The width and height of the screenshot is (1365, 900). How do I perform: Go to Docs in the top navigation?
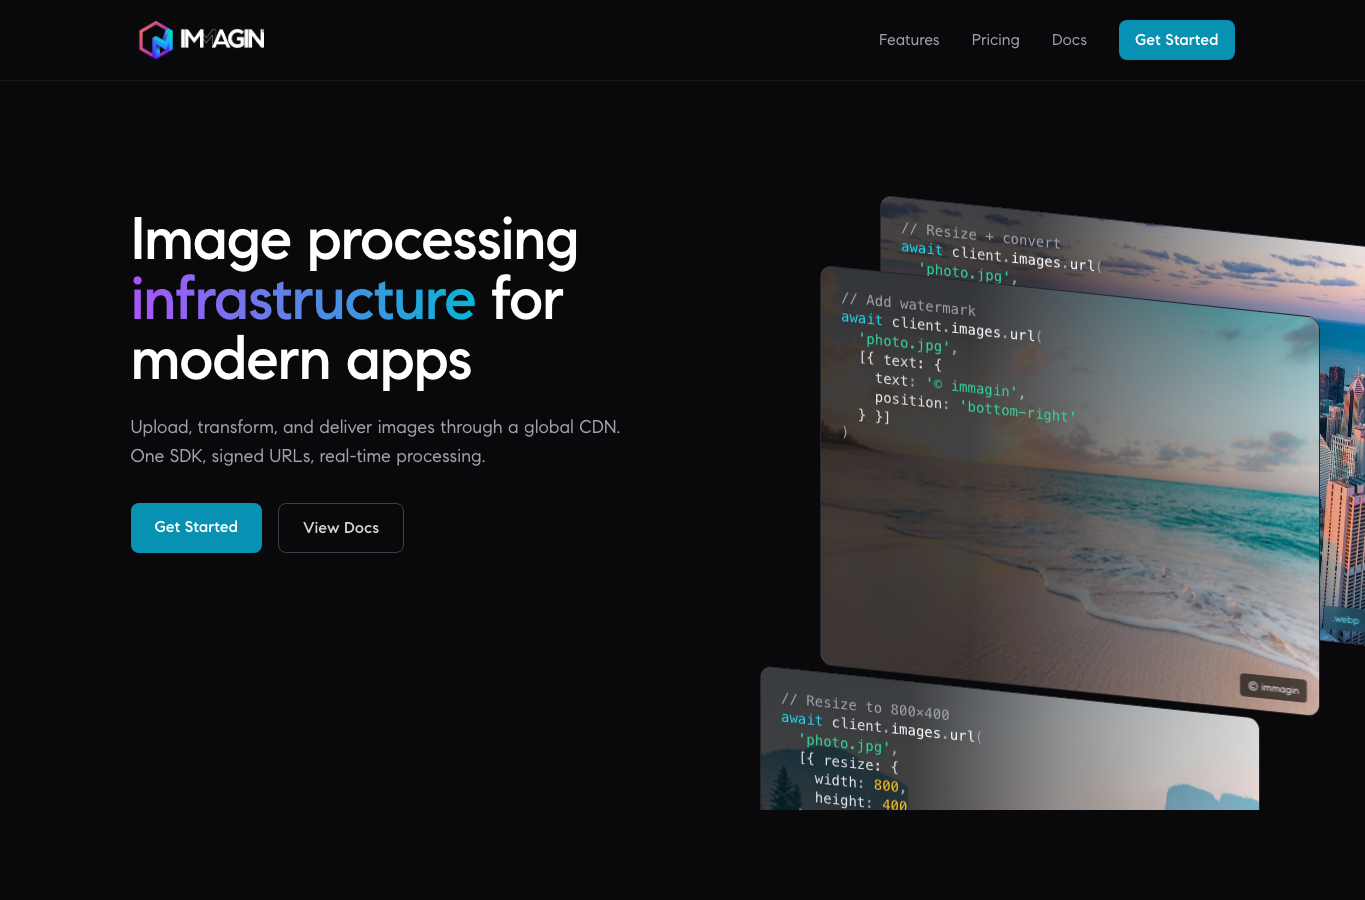[x=1069, y=40]
